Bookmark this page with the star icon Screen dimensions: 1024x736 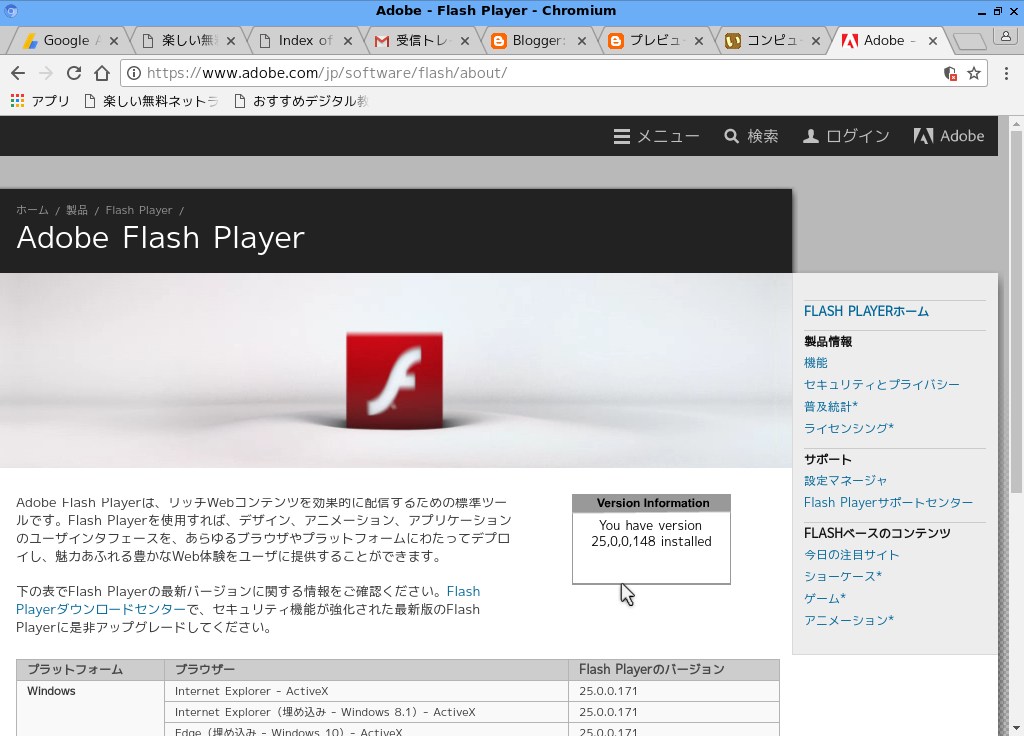(x=974, y=73)
